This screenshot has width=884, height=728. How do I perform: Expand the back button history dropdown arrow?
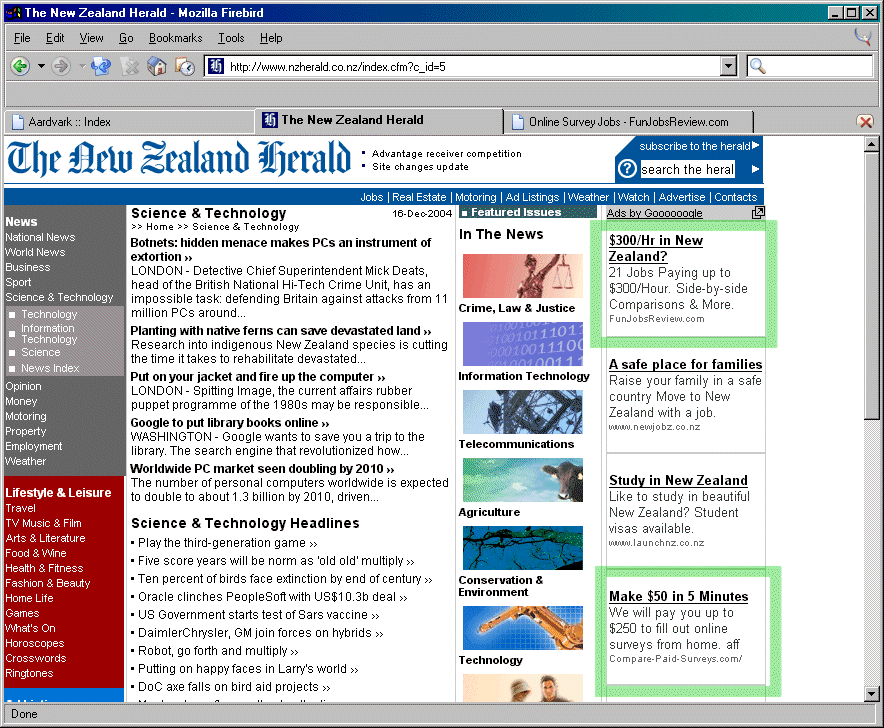[41, 66]
